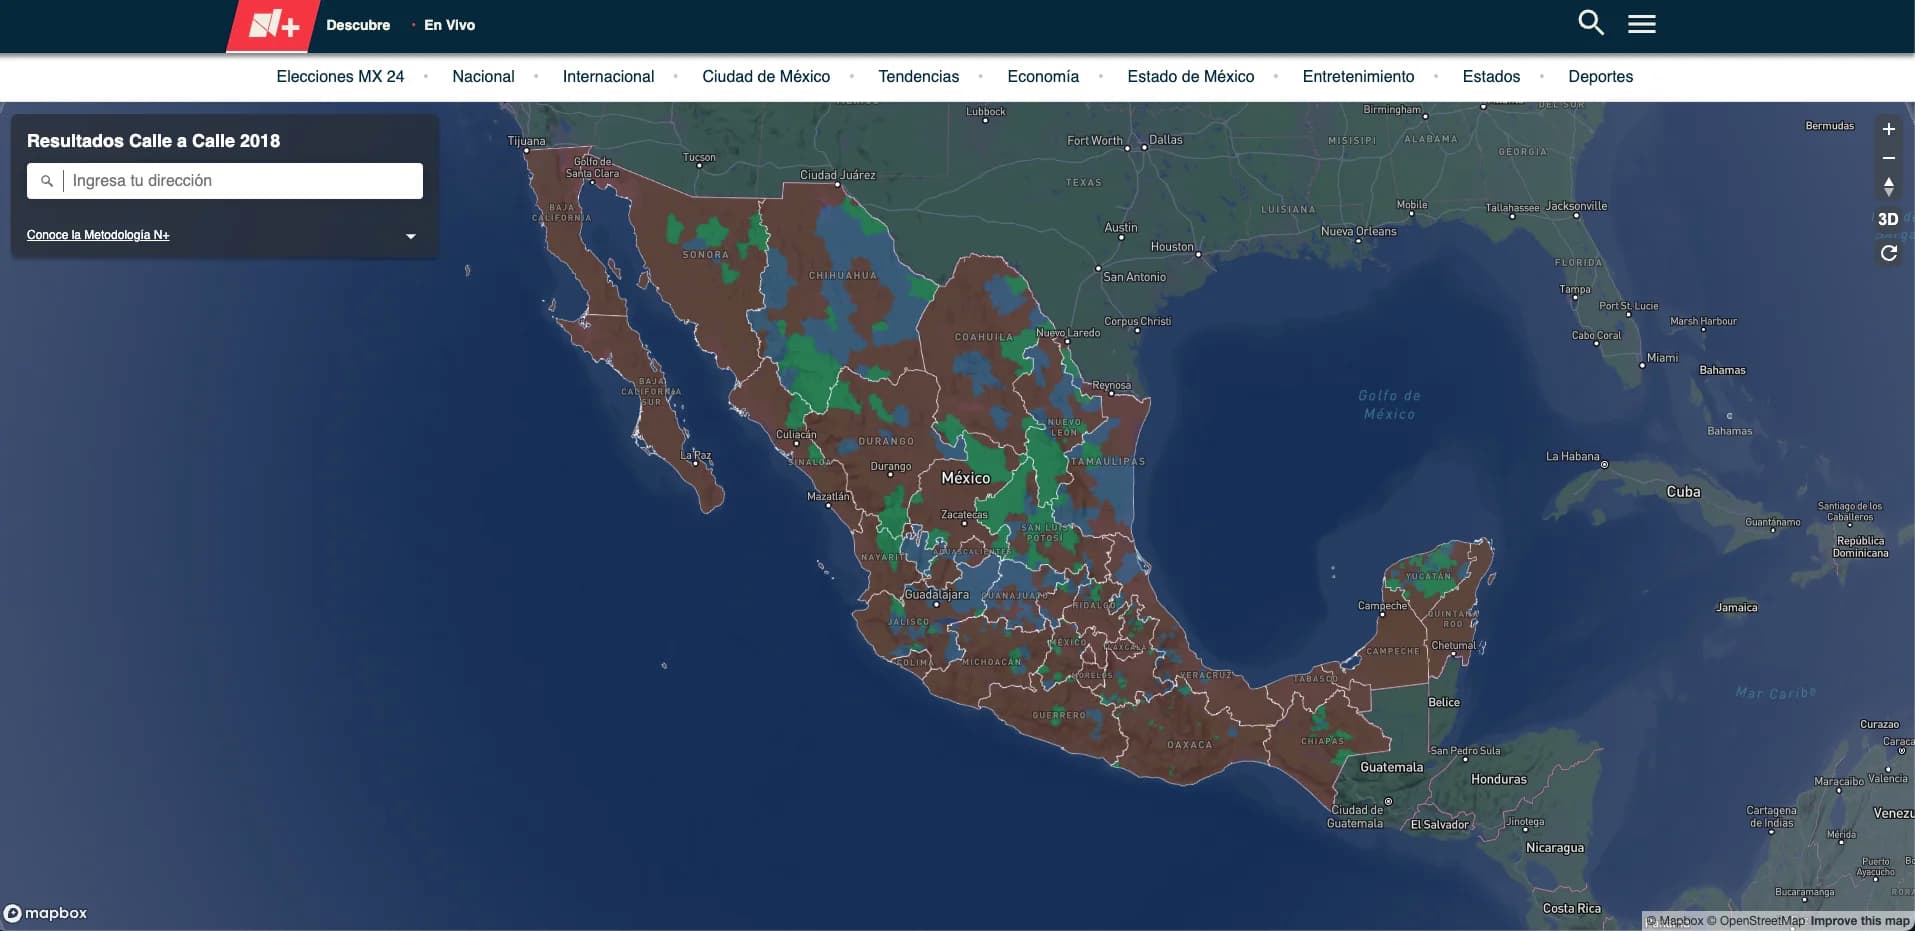Image resolution: width=1915 pixels, height=931 pixels.
Task: Reset the map with the refresh icon
Action: [x=1889, y=252]
